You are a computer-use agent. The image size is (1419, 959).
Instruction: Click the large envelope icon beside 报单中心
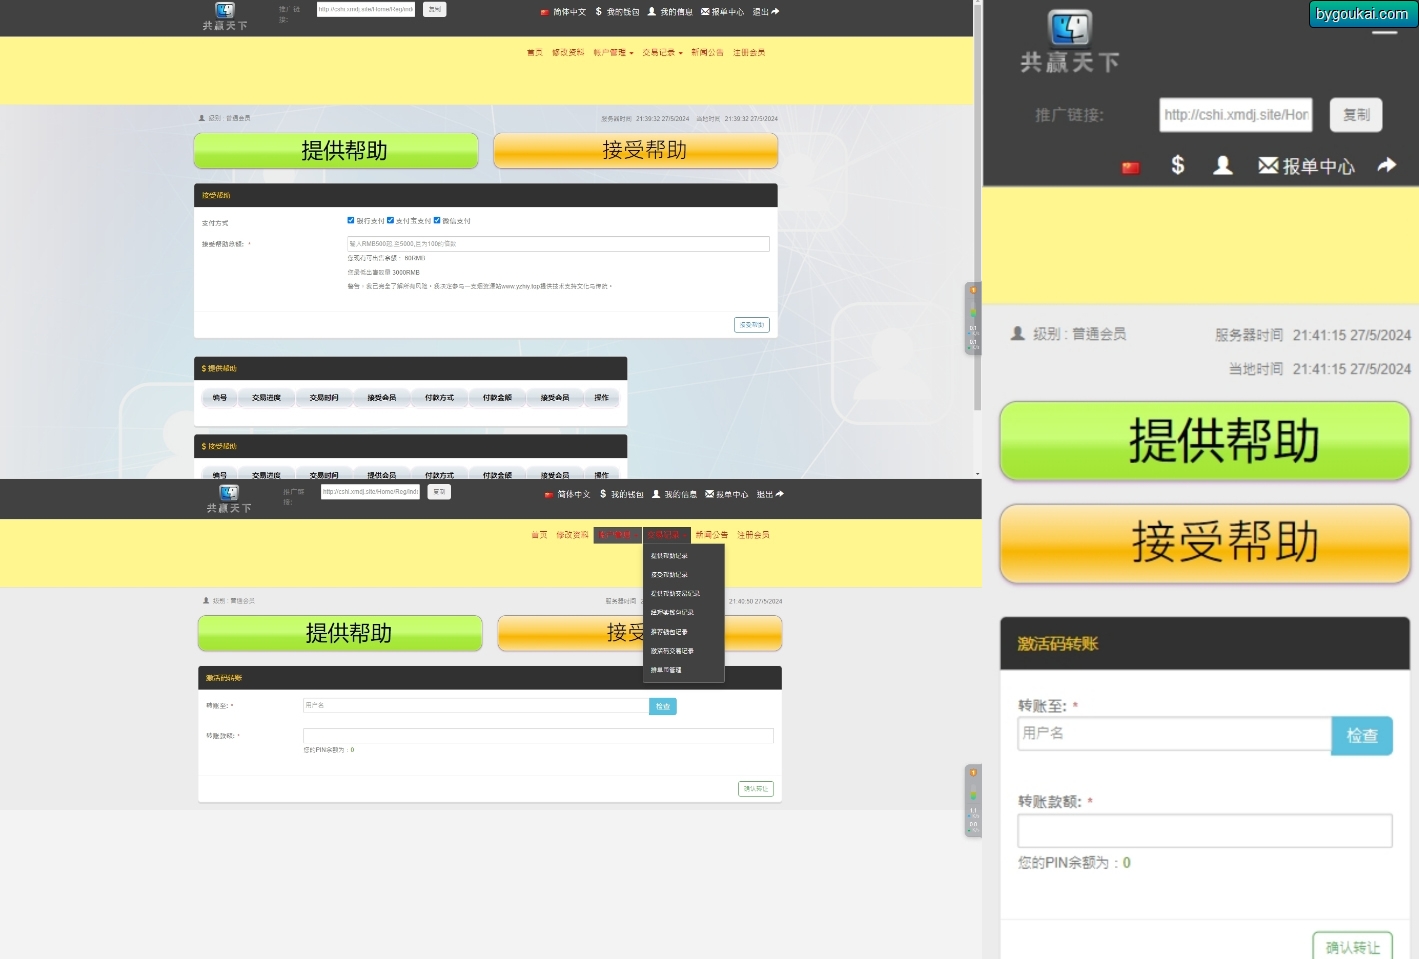[1268, 165]
